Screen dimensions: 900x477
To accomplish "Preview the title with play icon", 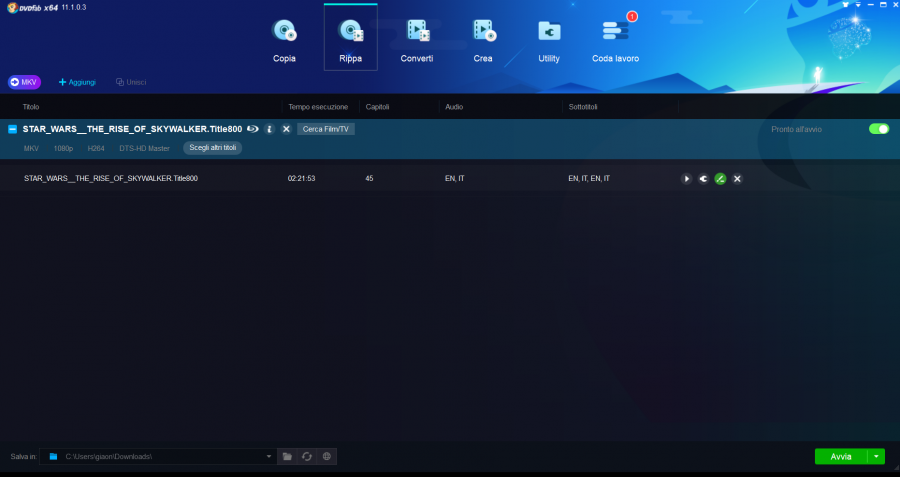I will [686, 179].
